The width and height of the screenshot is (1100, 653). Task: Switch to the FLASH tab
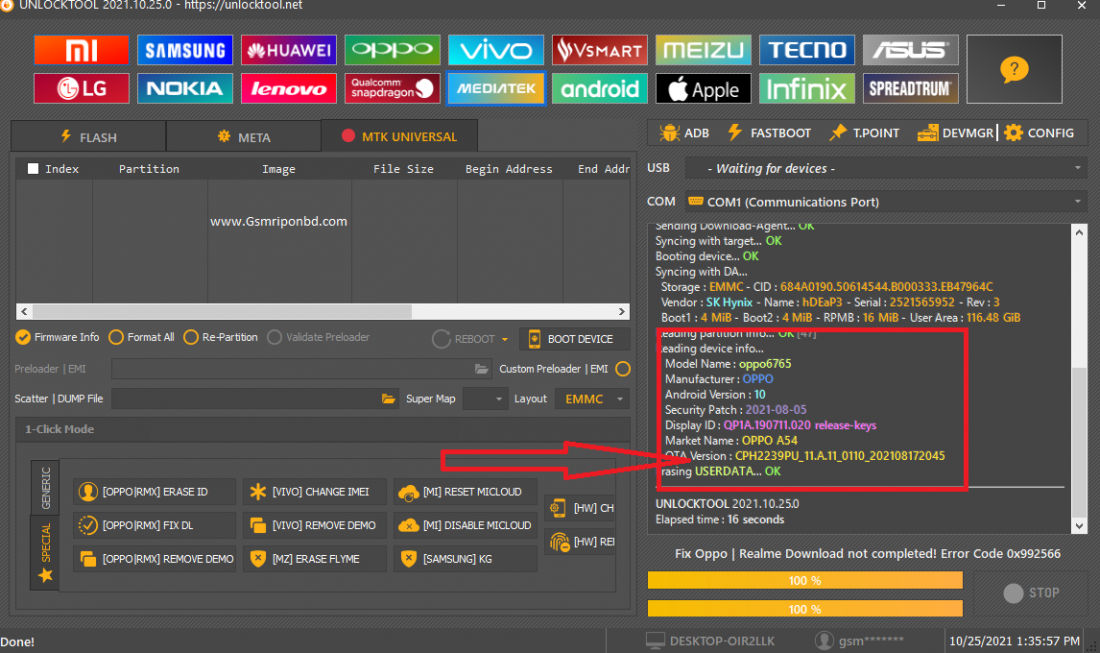click(x=88, y=137)
